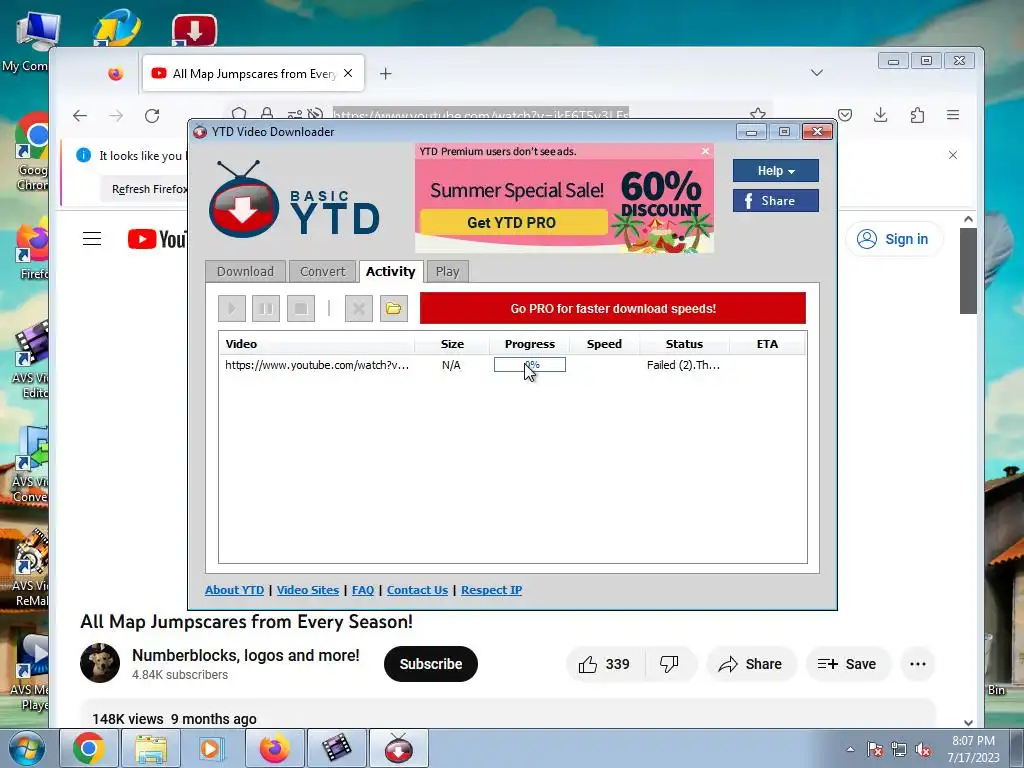1024x768 pixels.
Task: Open more actions three-dot menu
Action: pos(918,664)
